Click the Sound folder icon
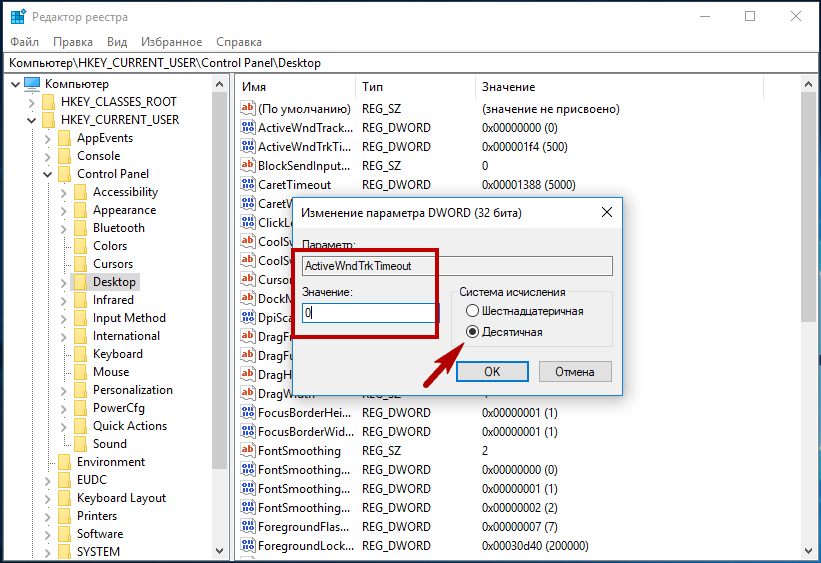This screenshot has height=563, width=821. click(81, 444)
